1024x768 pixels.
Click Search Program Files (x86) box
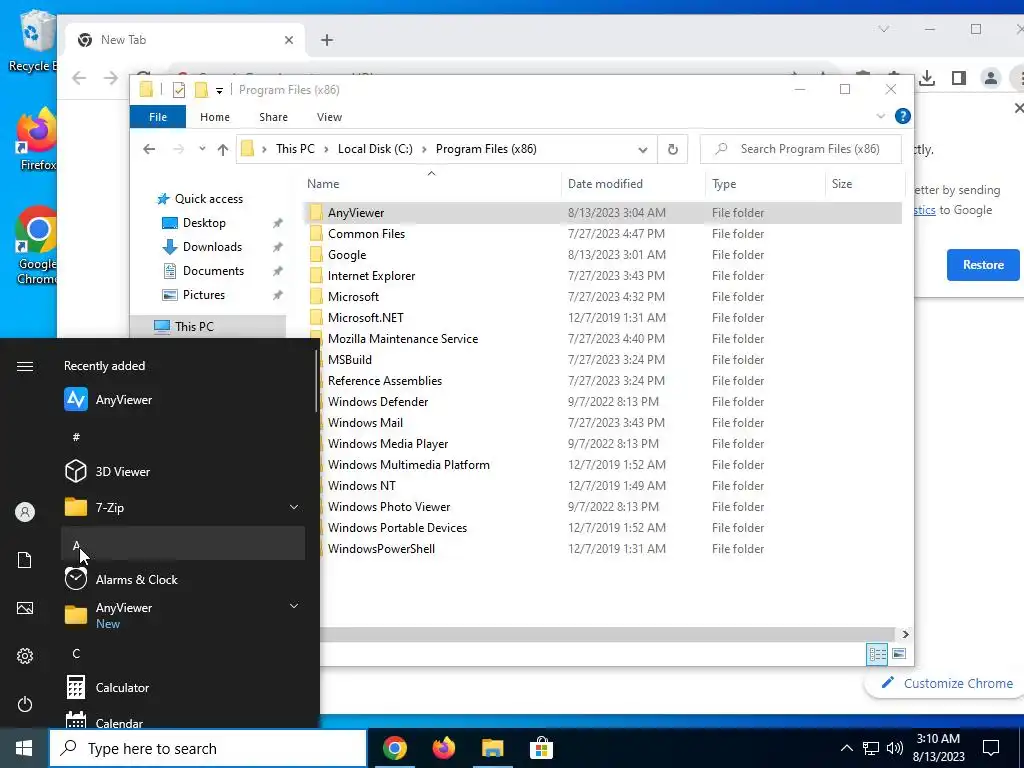pos(801,149)
